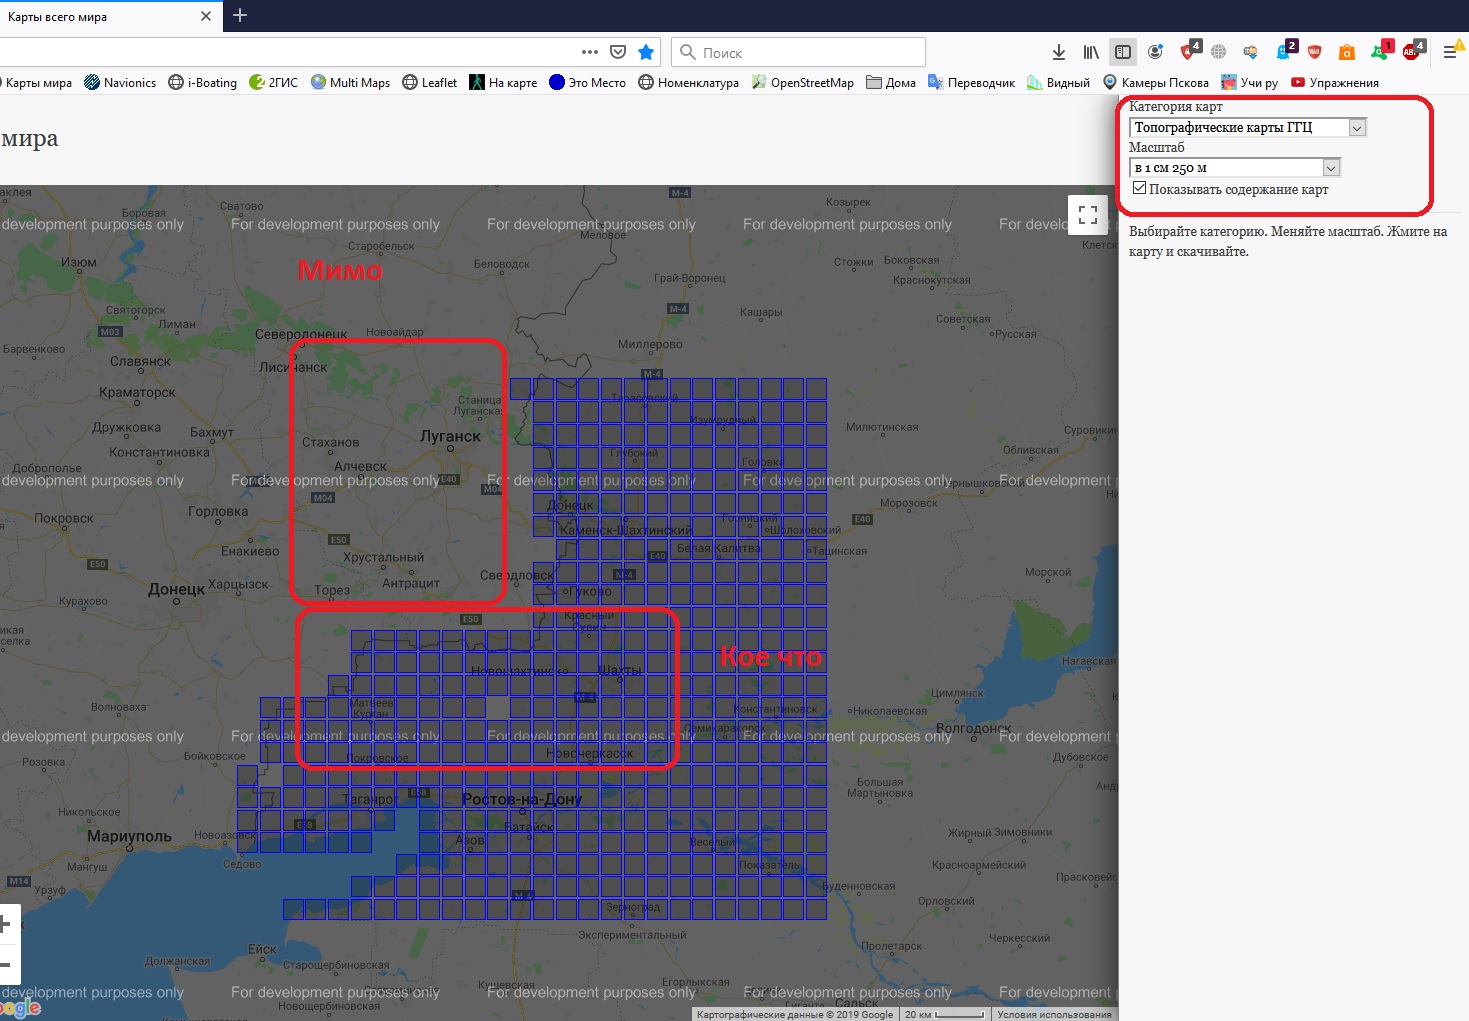The image size is (1469, 1021).
Task: Open the Library icon in toolbar
Action: pyautogui.click(x=1091, y=52)
